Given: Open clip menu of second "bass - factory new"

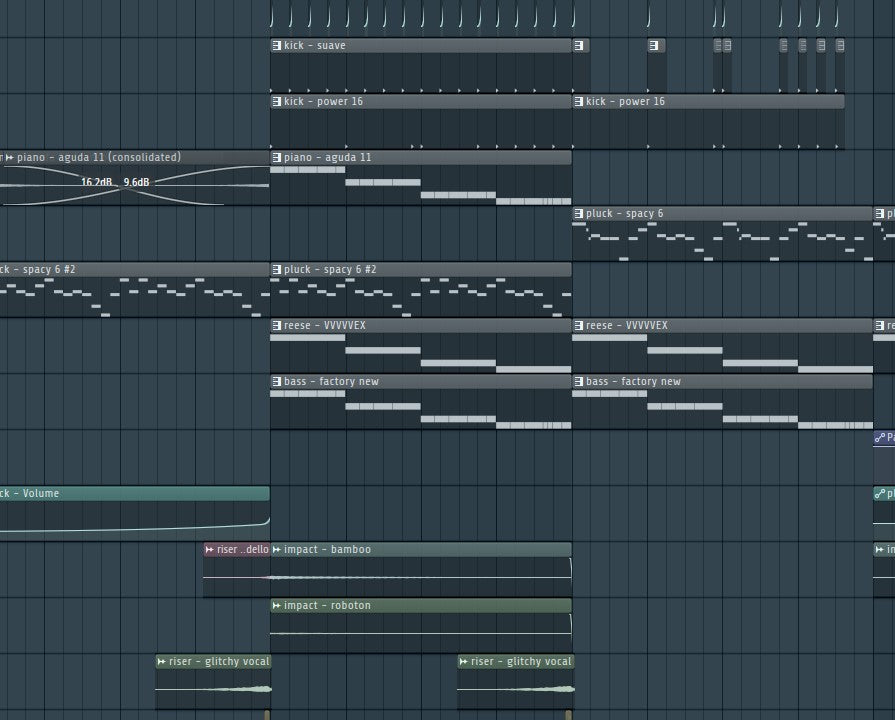Looking at the screenshot, I should pyautogui.click(x=579, y=382).
